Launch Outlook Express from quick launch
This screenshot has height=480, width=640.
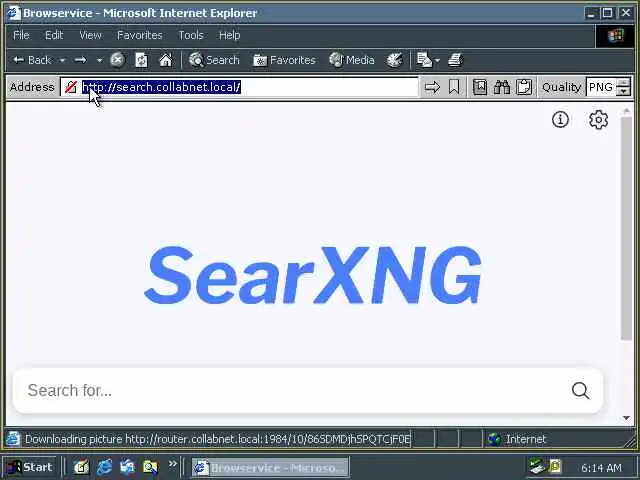tap(127, 467)
